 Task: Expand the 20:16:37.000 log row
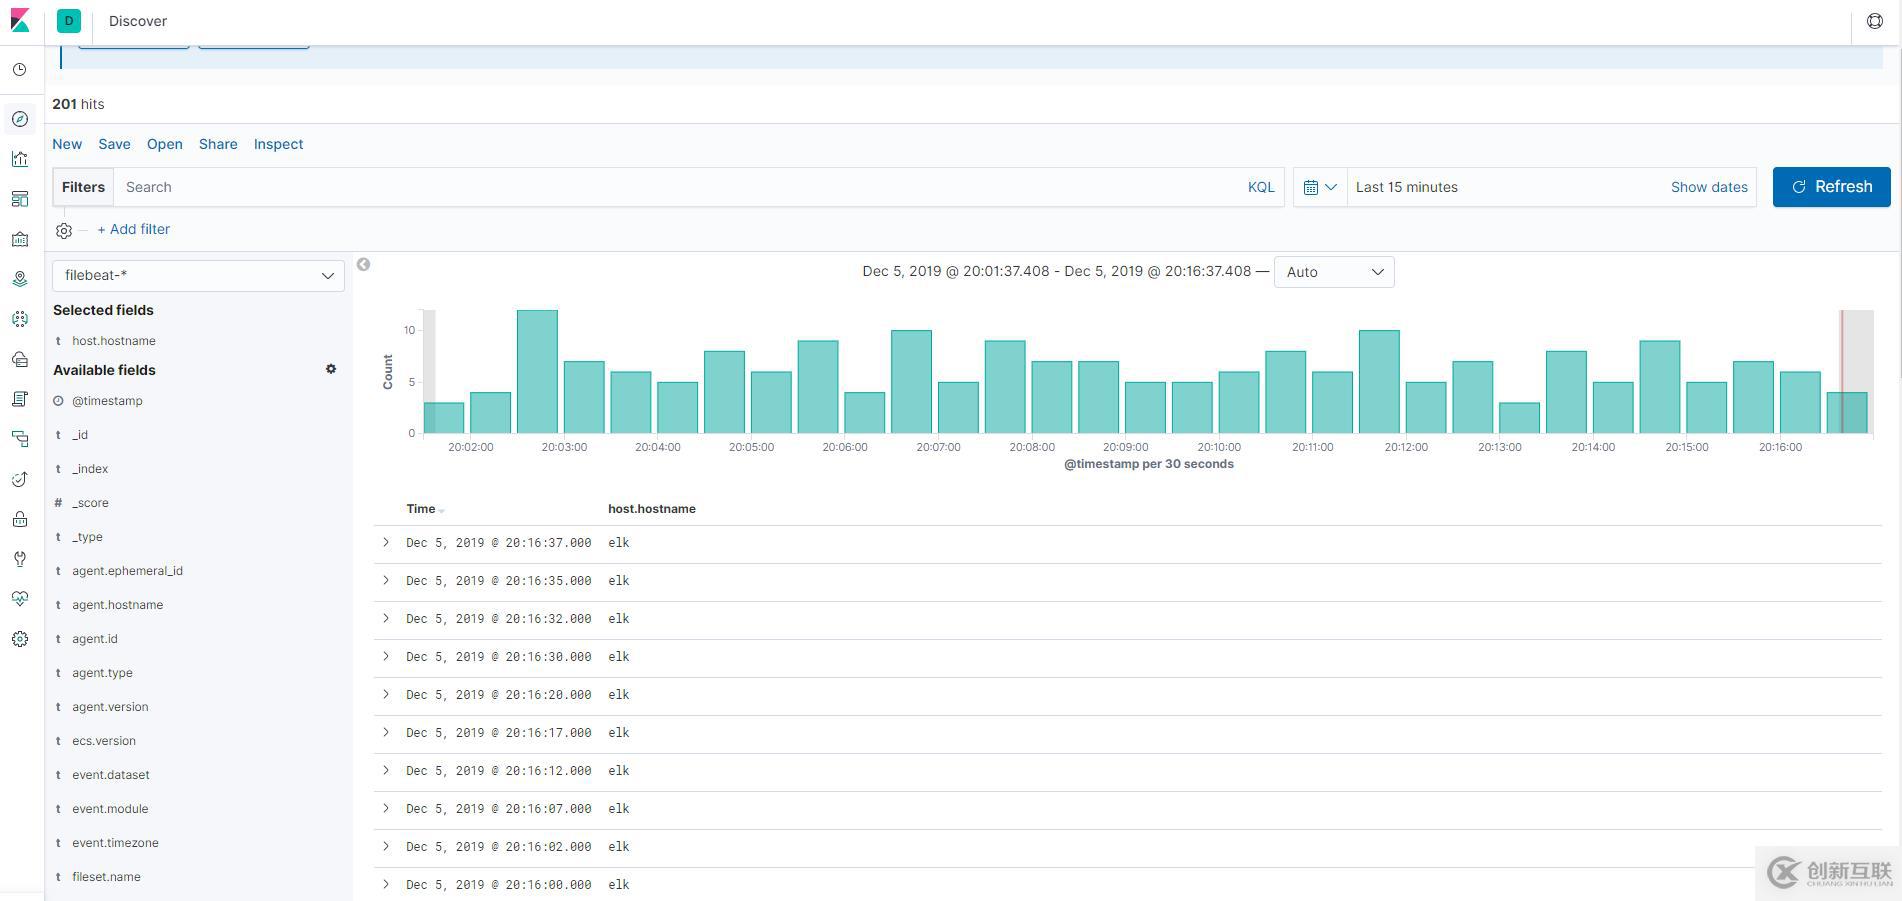(x=386, y=542)
